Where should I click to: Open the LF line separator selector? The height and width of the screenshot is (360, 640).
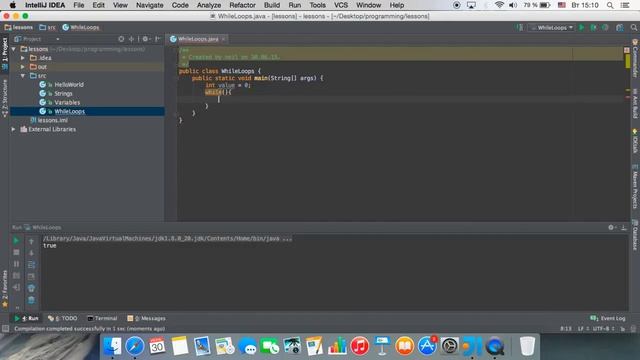583,328
